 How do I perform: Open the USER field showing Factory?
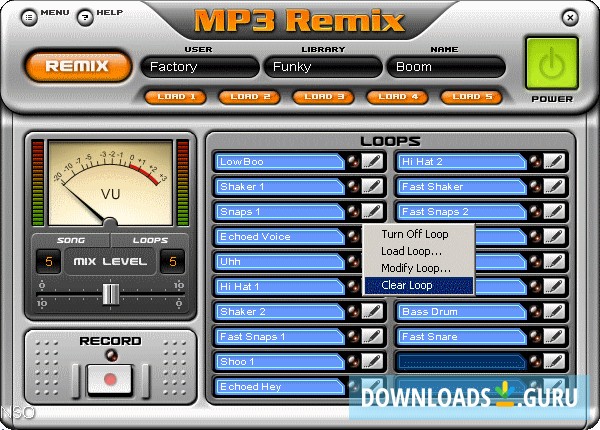[200, 67]
